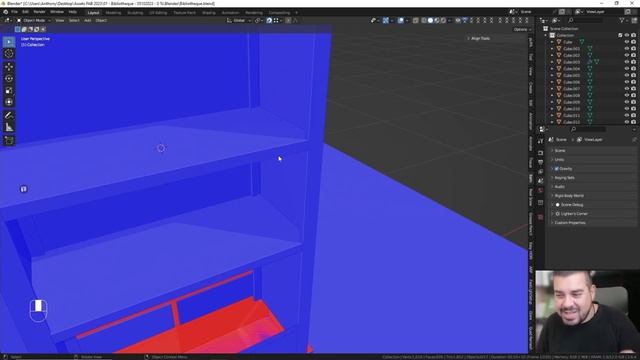This screenshot has height=360, width=640.
Task: Open Global transform orientation dropdown
Action: 239,20
